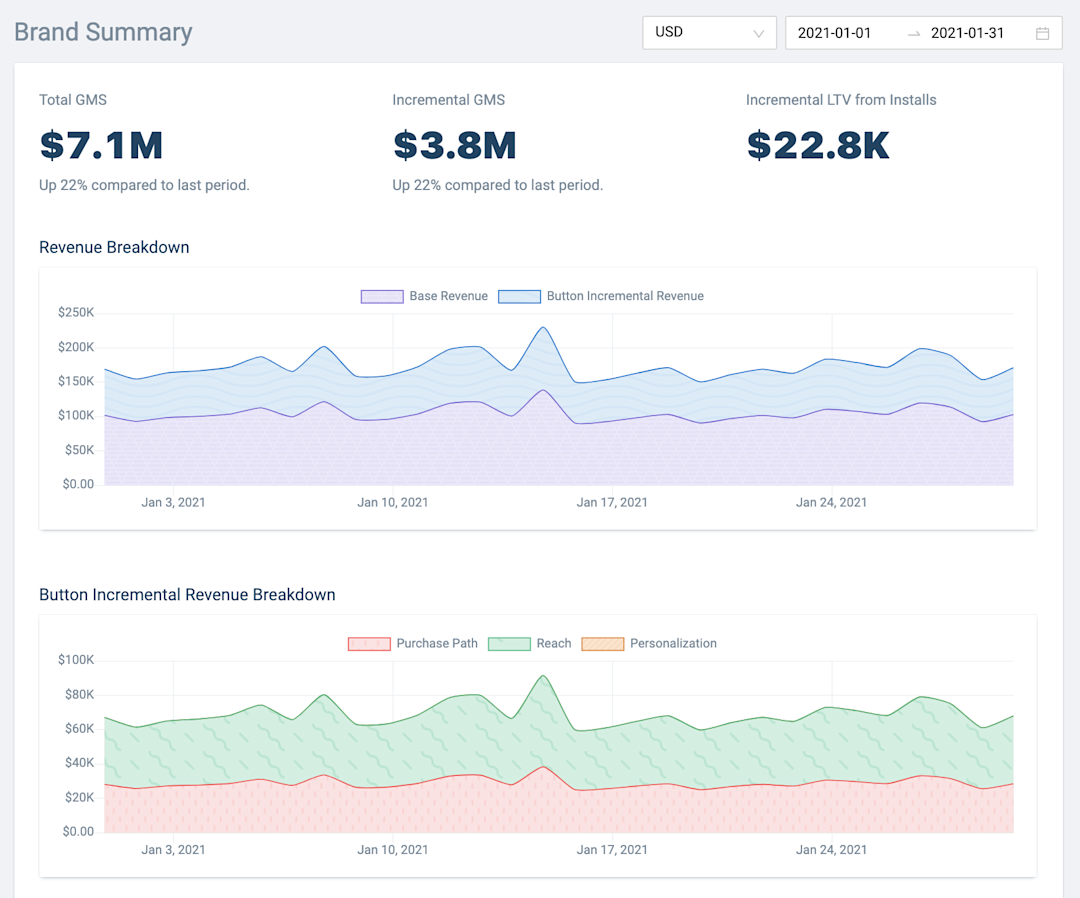
Task: Toggle Button Incremental Revenue legend swatch
Action: 519,296
